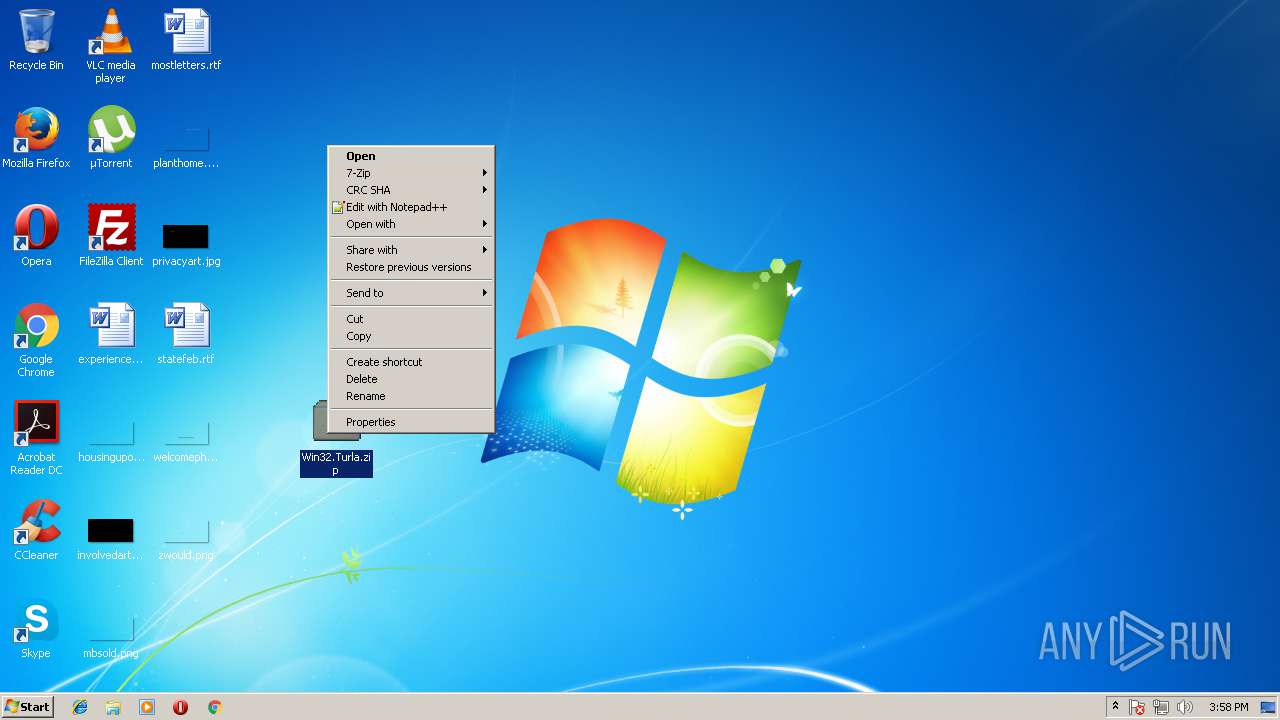Show hidden tray icons arrow
This screenshot has height=720, width=1280.
[x=1115, y=707]
